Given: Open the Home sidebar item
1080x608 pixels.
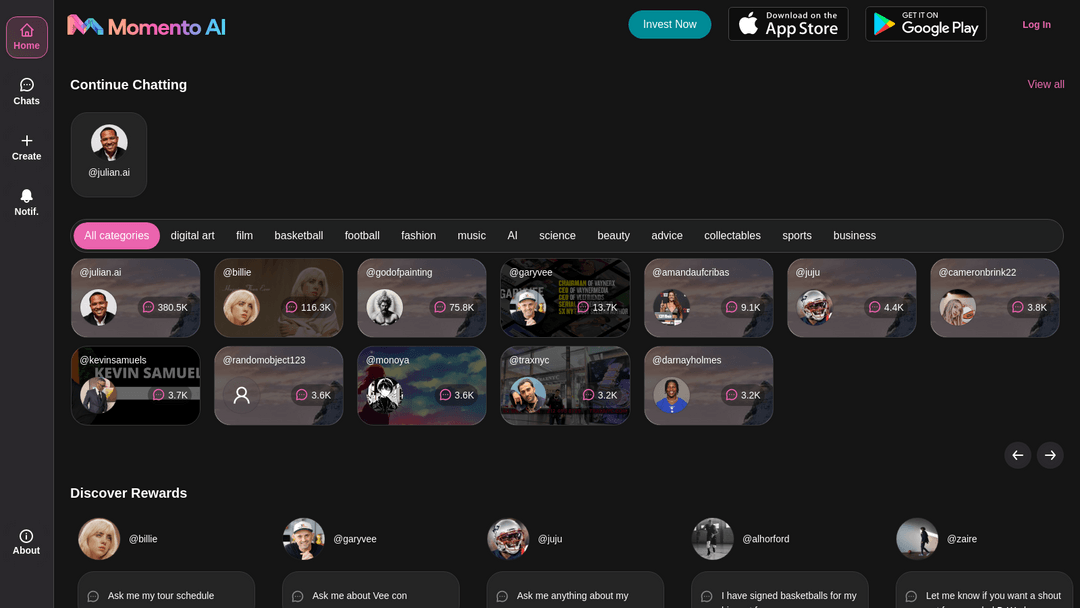Looking at the screenshot, I should point(26,37).
